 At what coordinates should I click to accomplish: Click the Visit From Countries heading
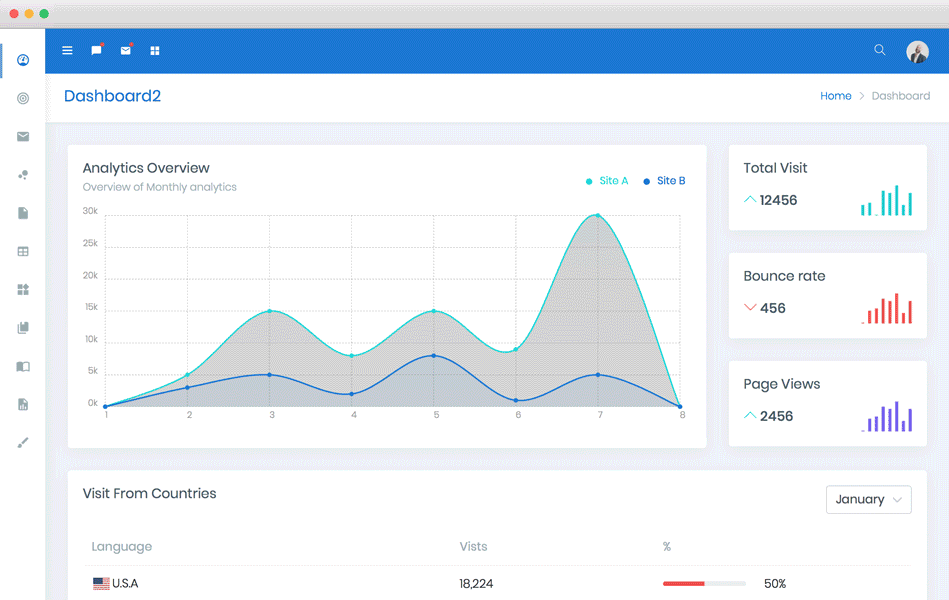coord(149,493)
